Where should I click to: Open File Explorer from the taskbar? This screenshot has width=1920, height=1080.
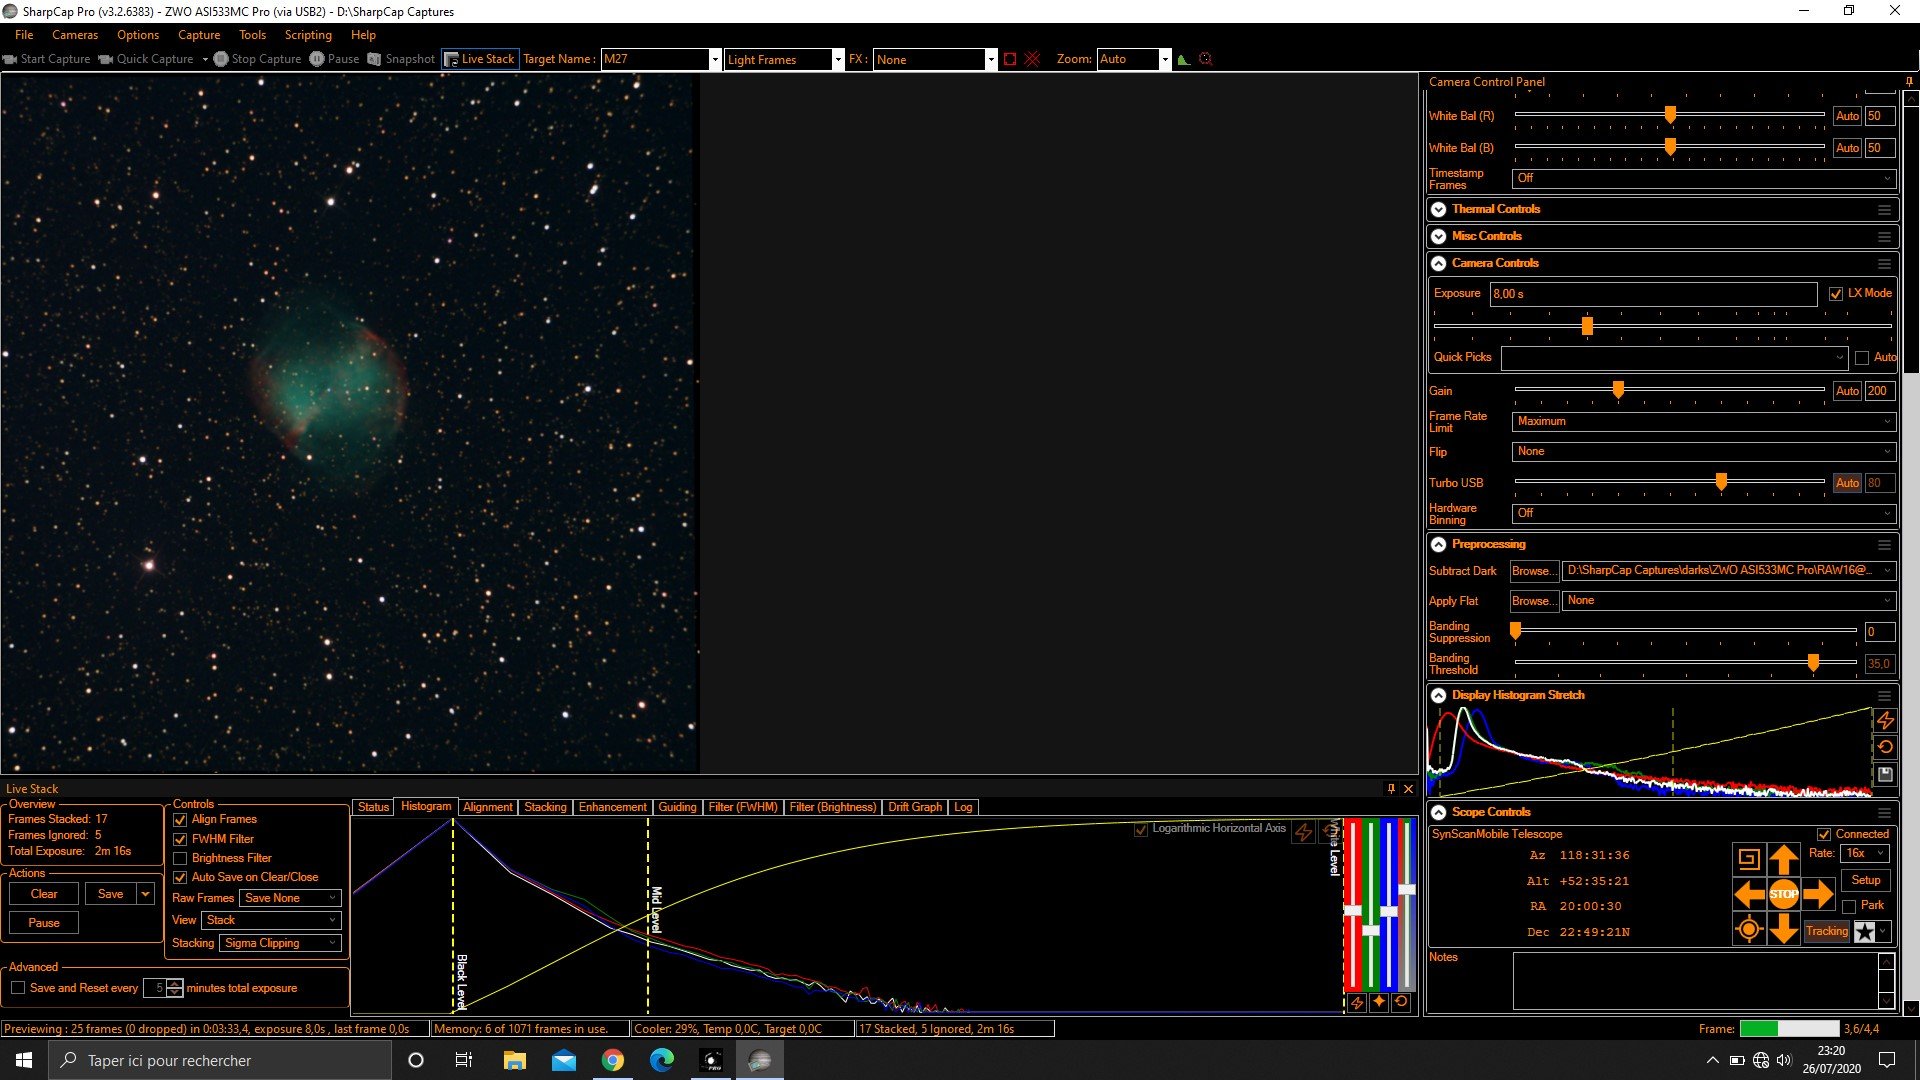coord(515,1060)
